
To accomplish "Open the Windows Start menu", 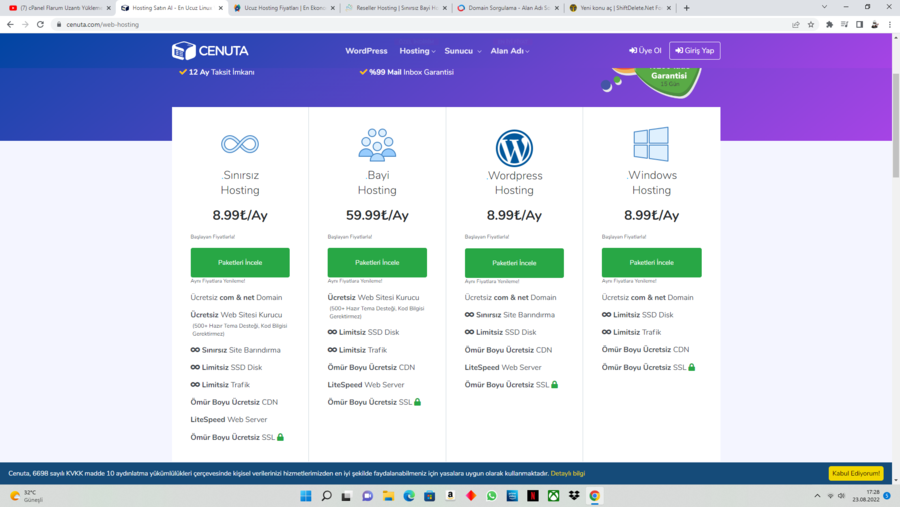I will [x=306, y=496].
